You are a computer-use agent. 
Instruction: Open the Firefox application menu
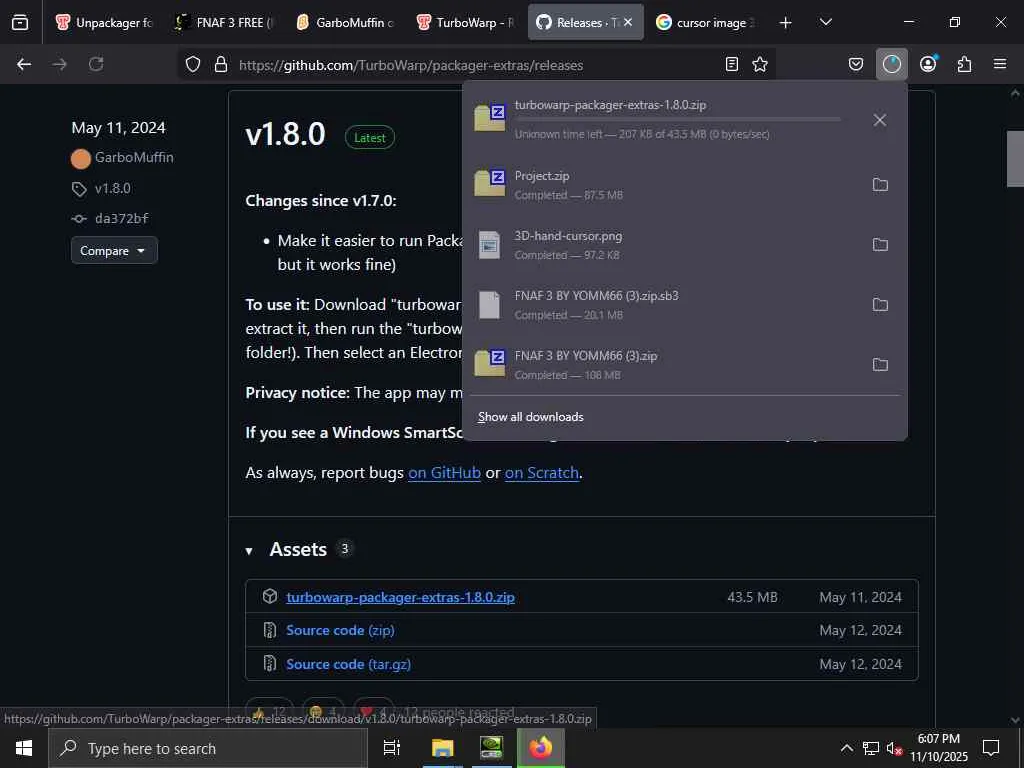pos(1000,64)
